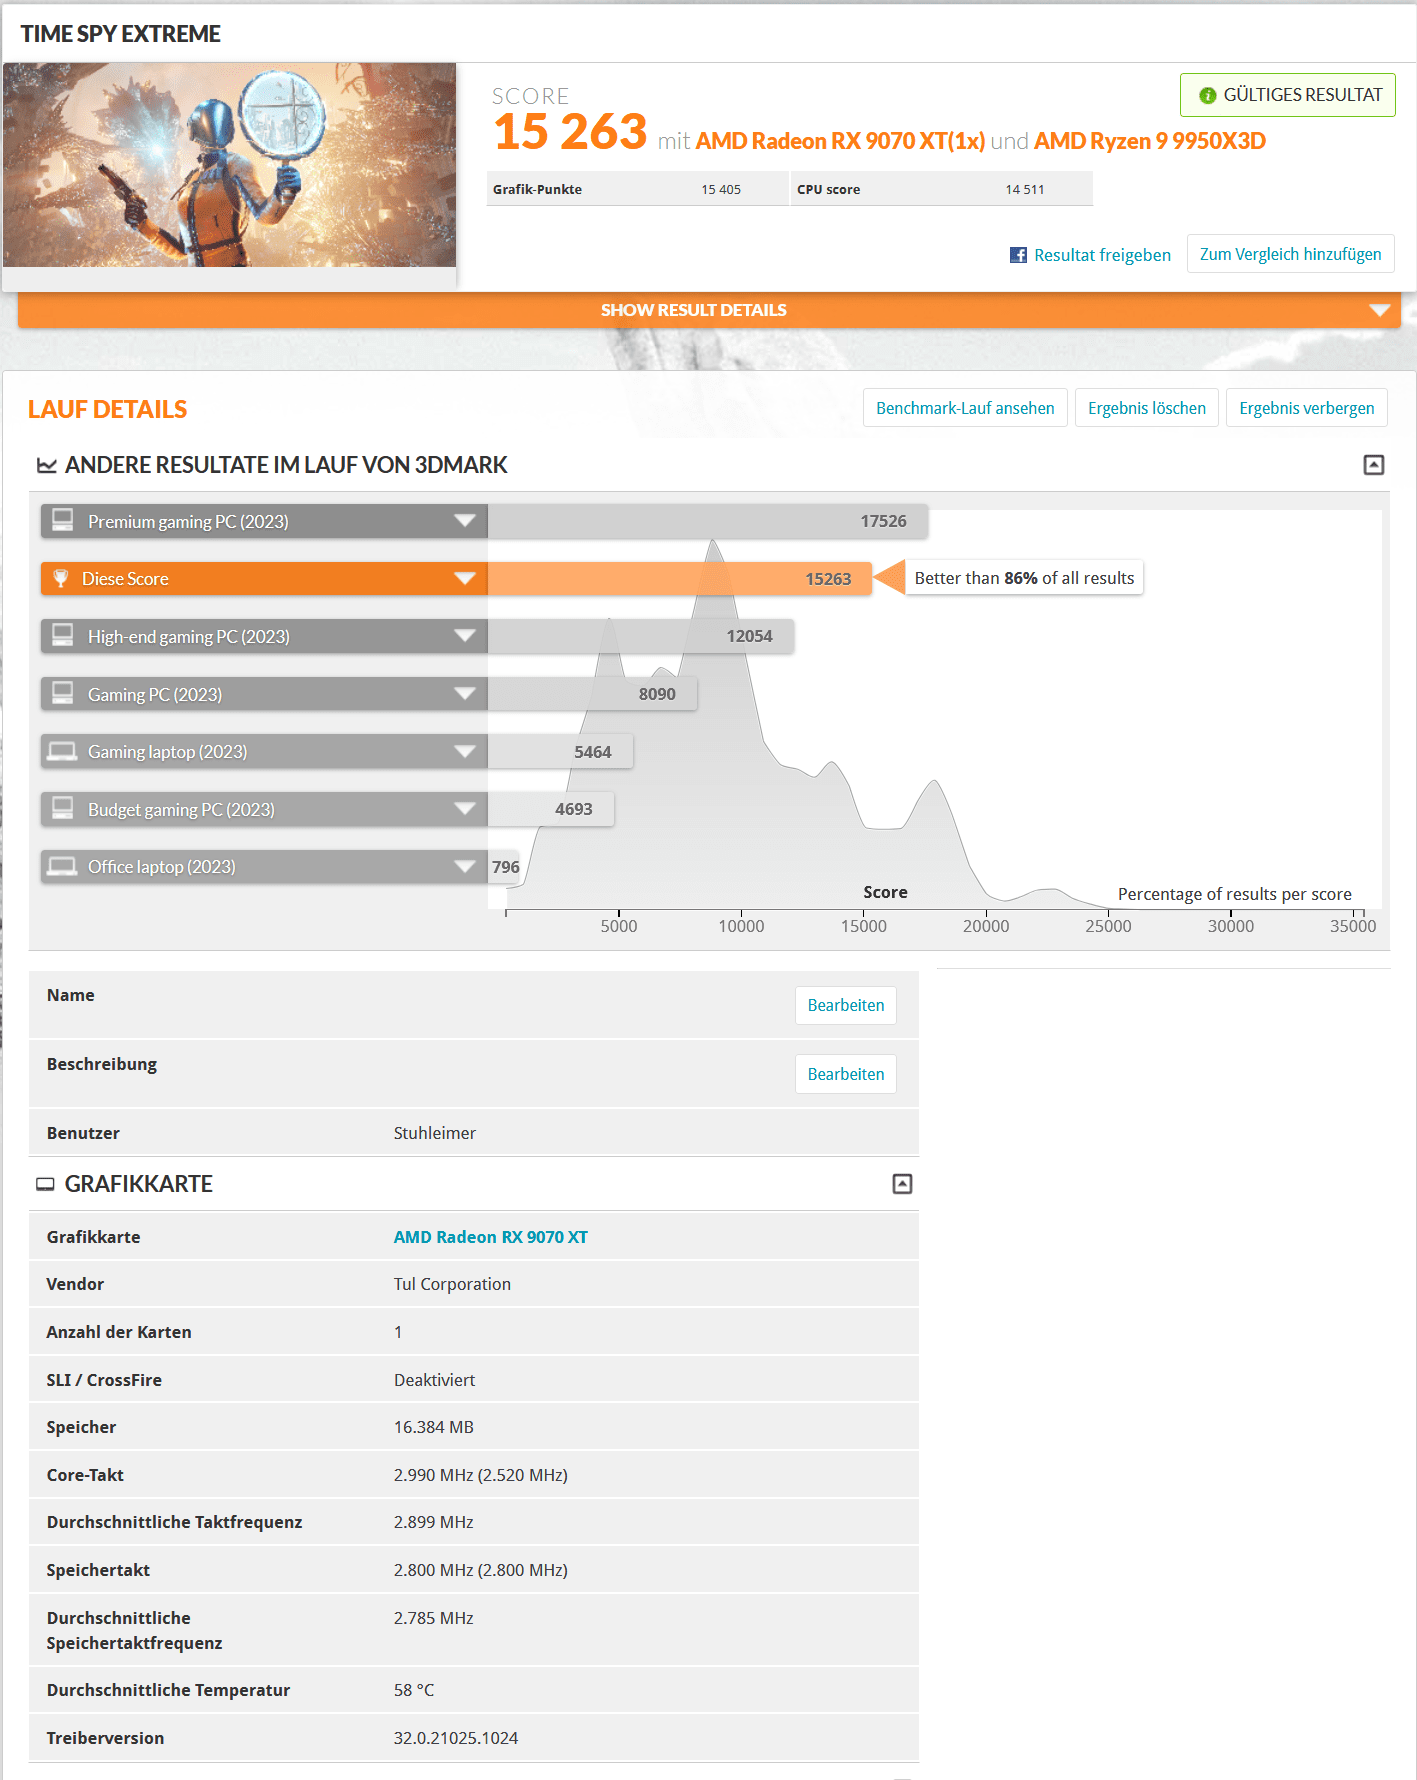This screenshot has width=1417, height=1780.
Task: Click the Speichertakt value 2.800 MHz (2.800 MHz)
Action: [481, 1570]
